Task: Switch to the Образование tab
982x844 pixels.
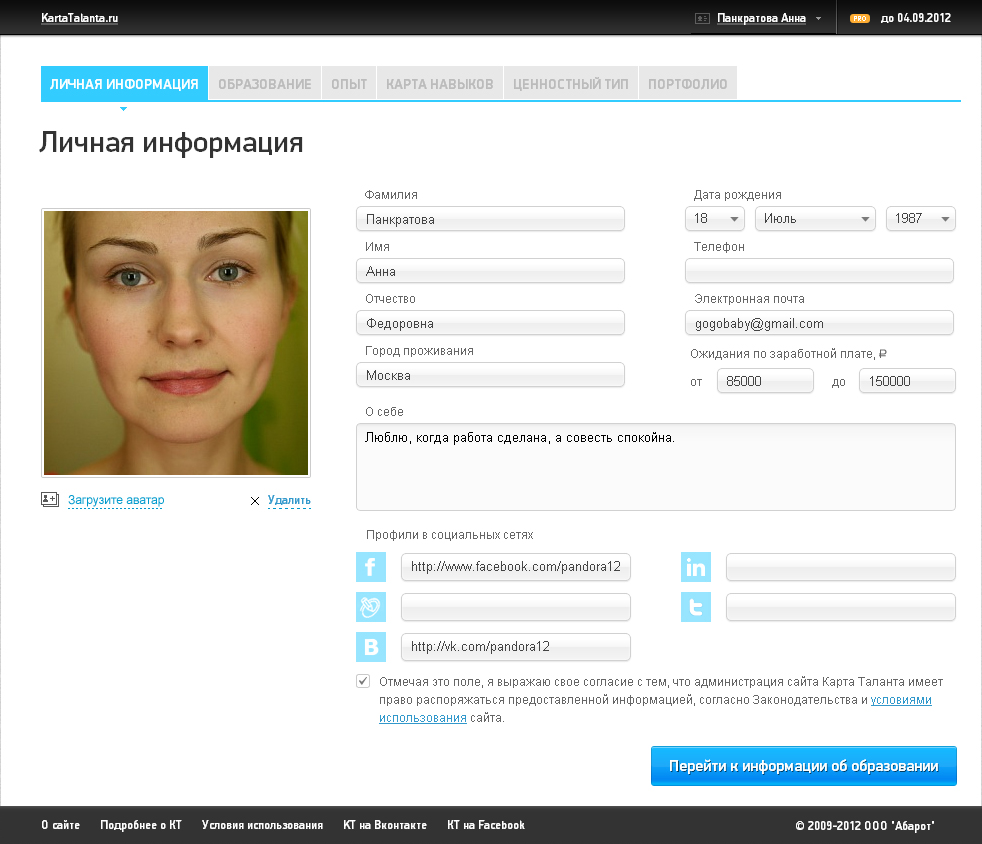Action: coord(264,83)
